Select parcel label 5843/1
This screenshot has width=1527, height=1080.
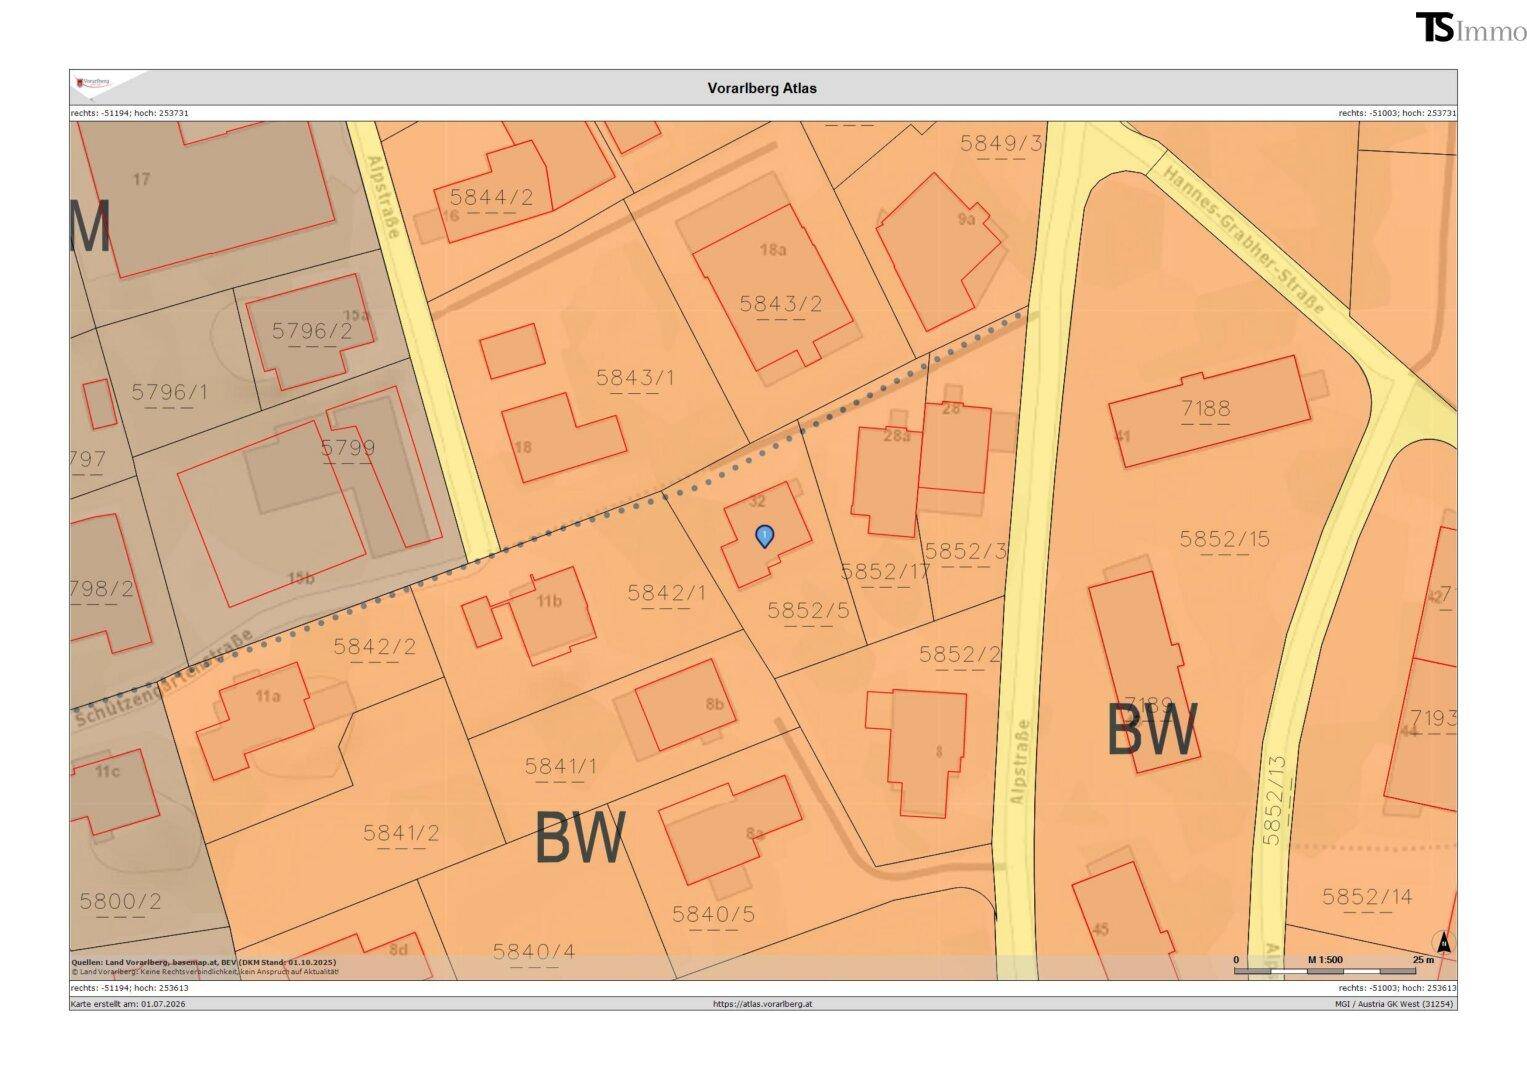pyautogui.click(x=635, y=378)
